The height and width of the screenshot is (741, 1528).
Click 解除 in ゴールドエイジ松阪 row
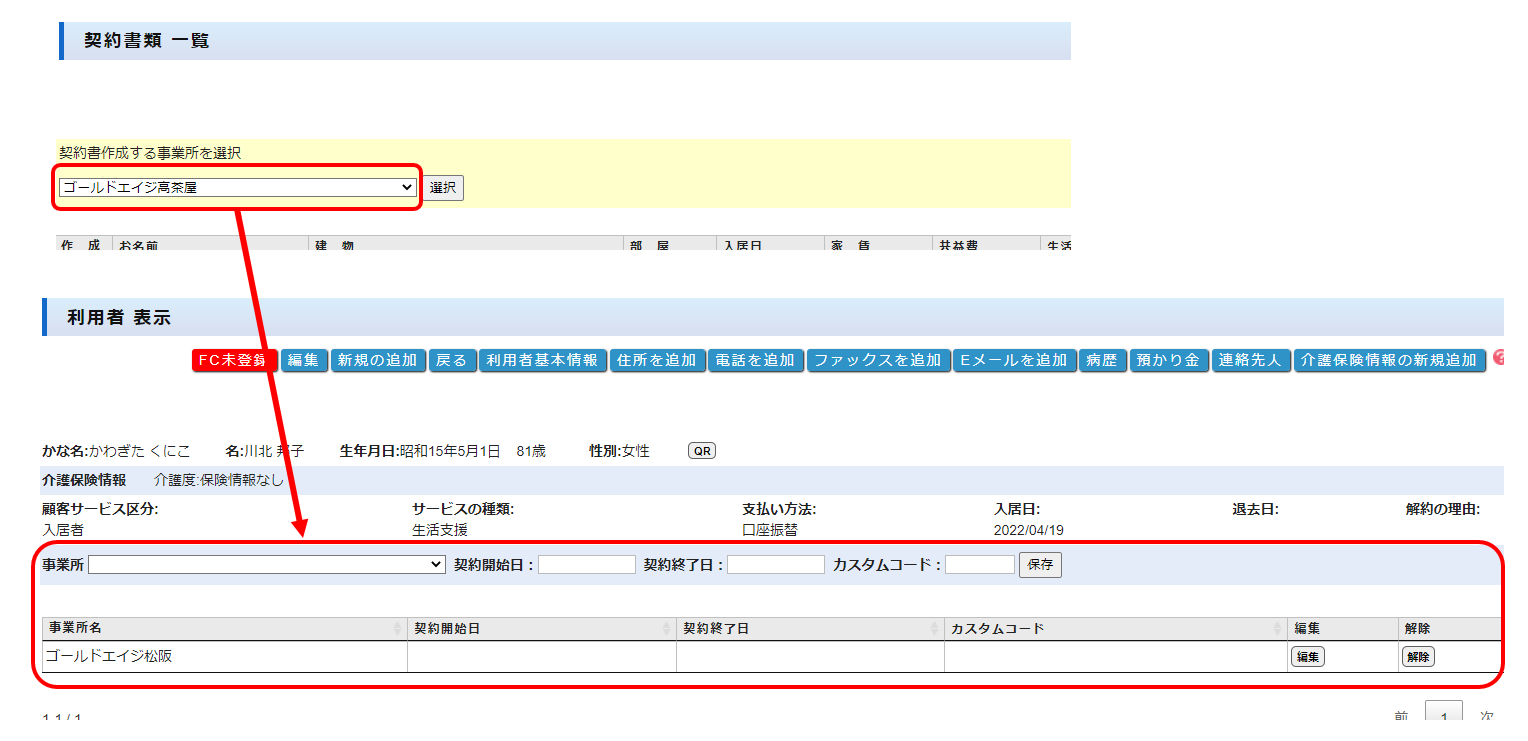[1417, 657]
